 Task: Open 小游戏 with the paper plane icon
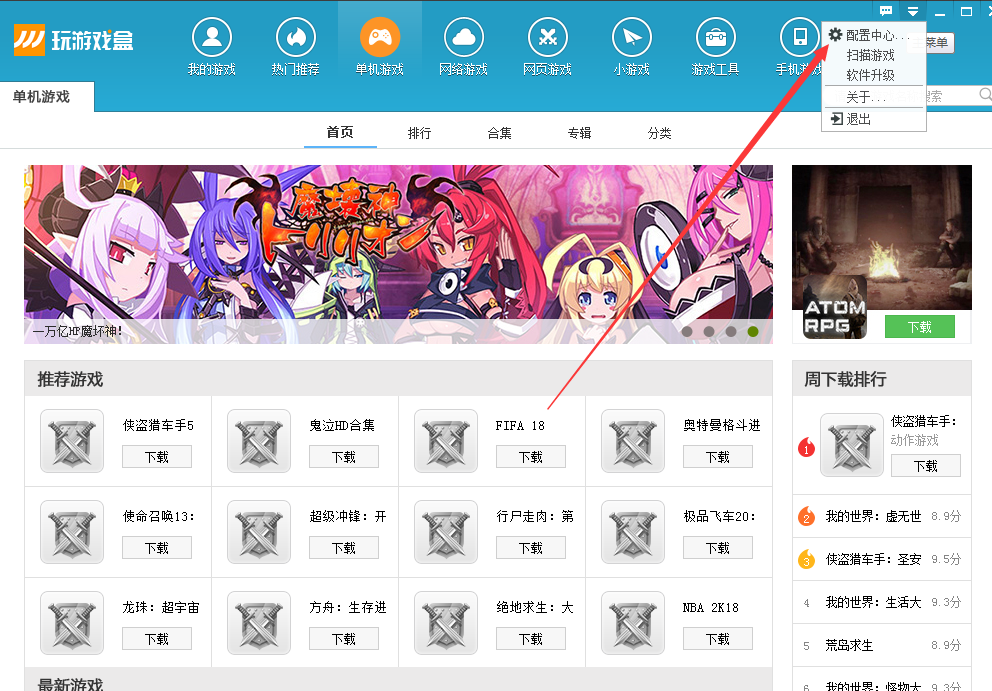coord(631,36)
